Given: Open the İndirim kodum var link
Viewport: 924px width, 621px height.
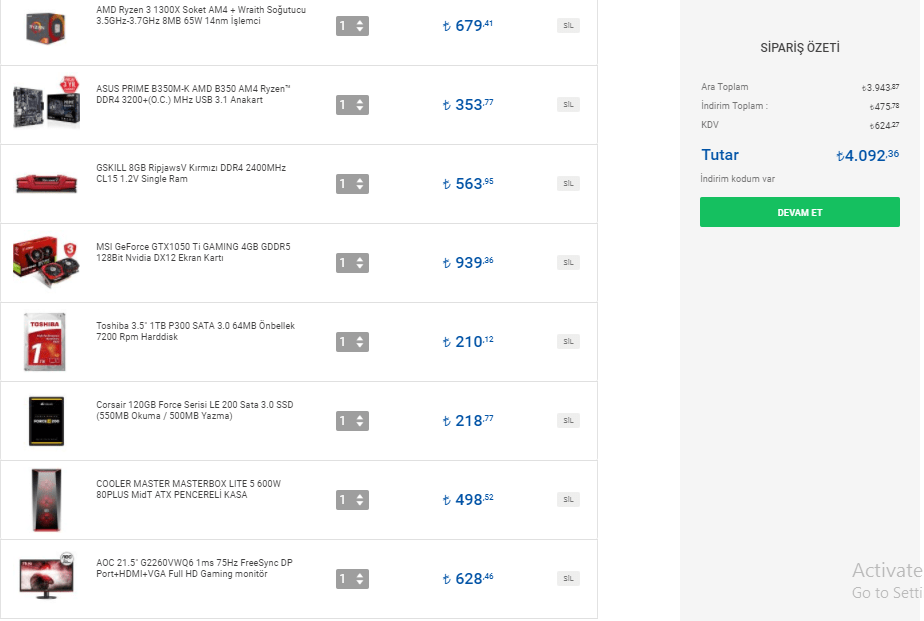Looking at the screenshot, I should tap(737, 179).
